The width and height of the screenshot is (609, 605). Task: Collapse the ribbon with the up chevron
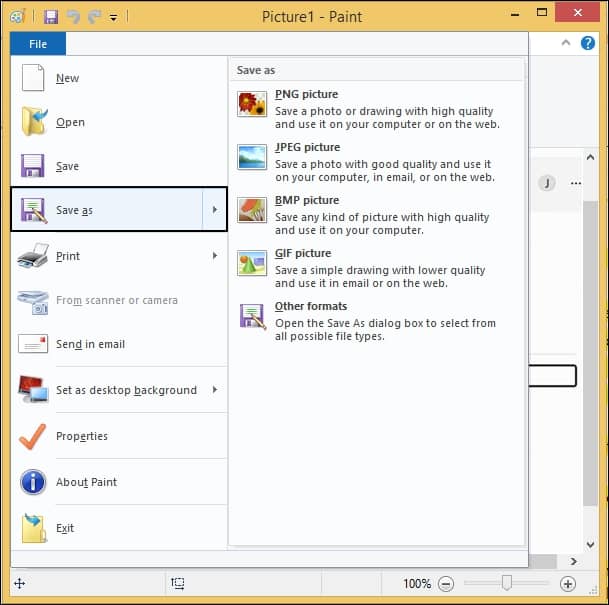(566, 43)
